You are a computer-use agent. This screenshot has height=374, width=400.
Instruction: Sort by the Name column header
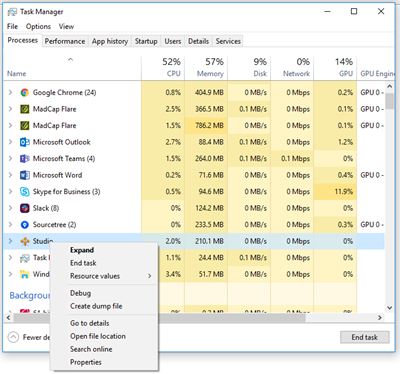(72, 67)
